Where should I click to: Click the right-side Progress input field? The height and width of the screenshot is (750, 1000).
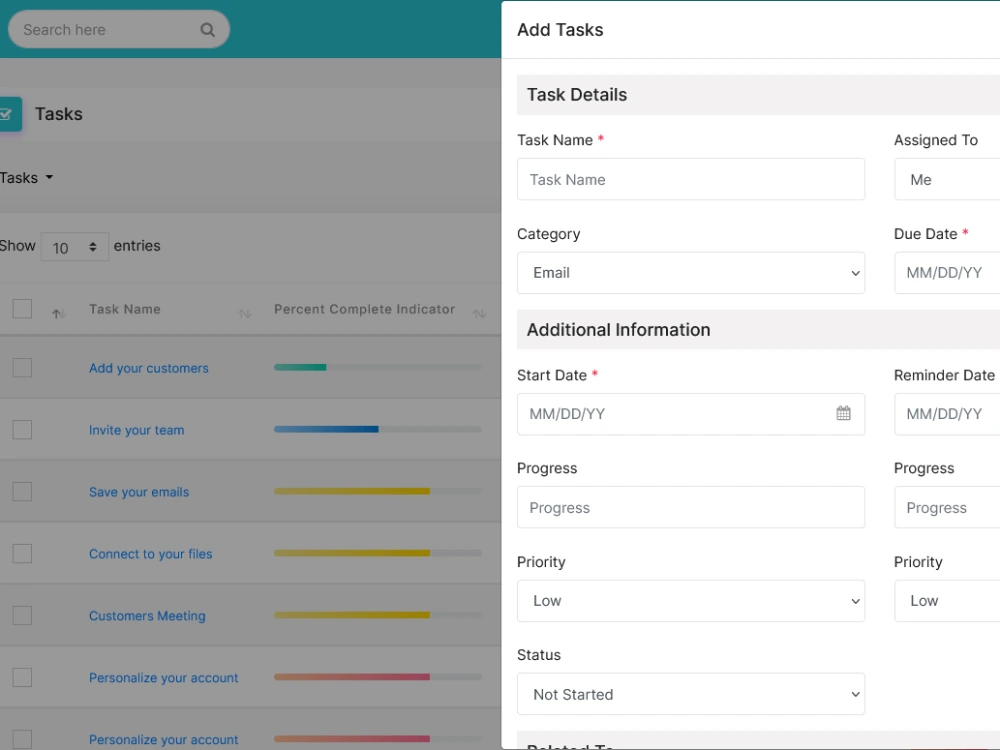point(947,507)
